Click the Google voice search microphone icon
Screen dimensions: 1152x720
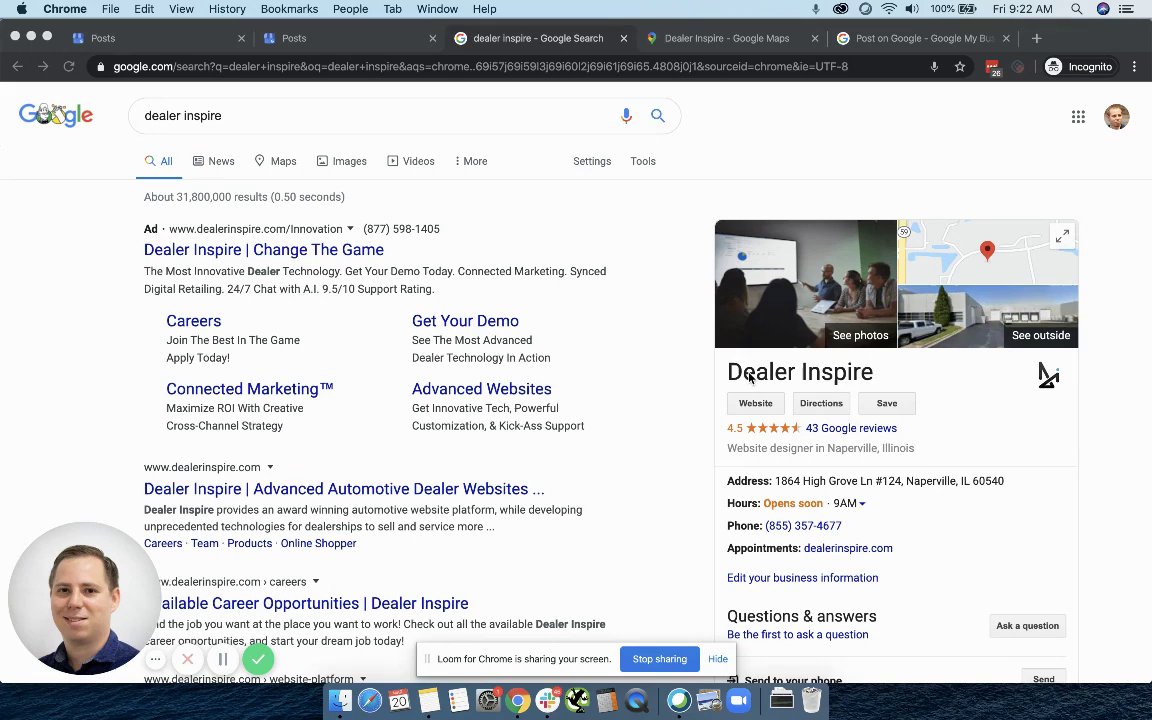pos(626,116)
